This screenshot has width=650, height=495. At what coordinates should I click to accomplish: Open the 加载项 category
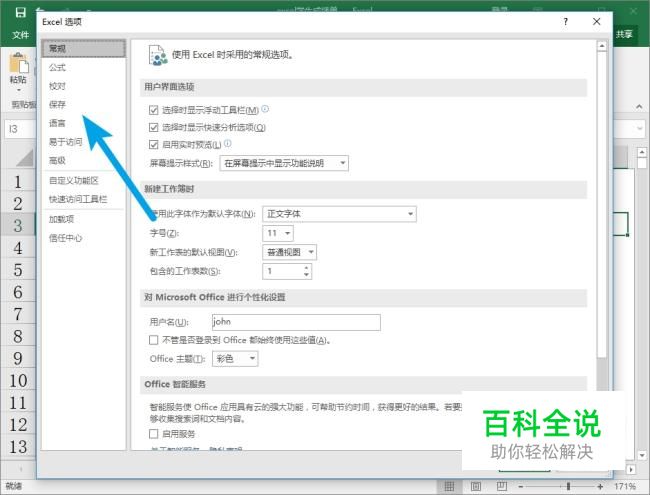tap(61, 219)
